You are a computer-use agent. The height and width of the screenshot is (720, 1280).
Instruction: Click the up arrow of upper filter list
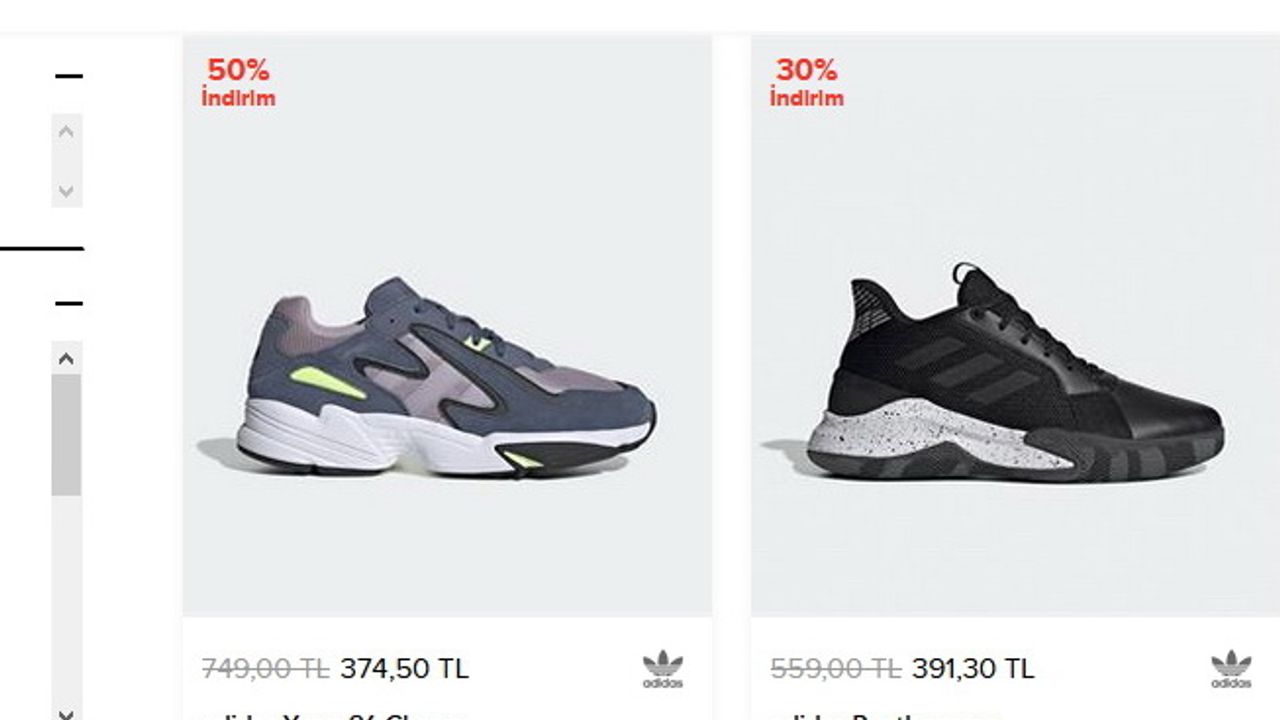66,131
